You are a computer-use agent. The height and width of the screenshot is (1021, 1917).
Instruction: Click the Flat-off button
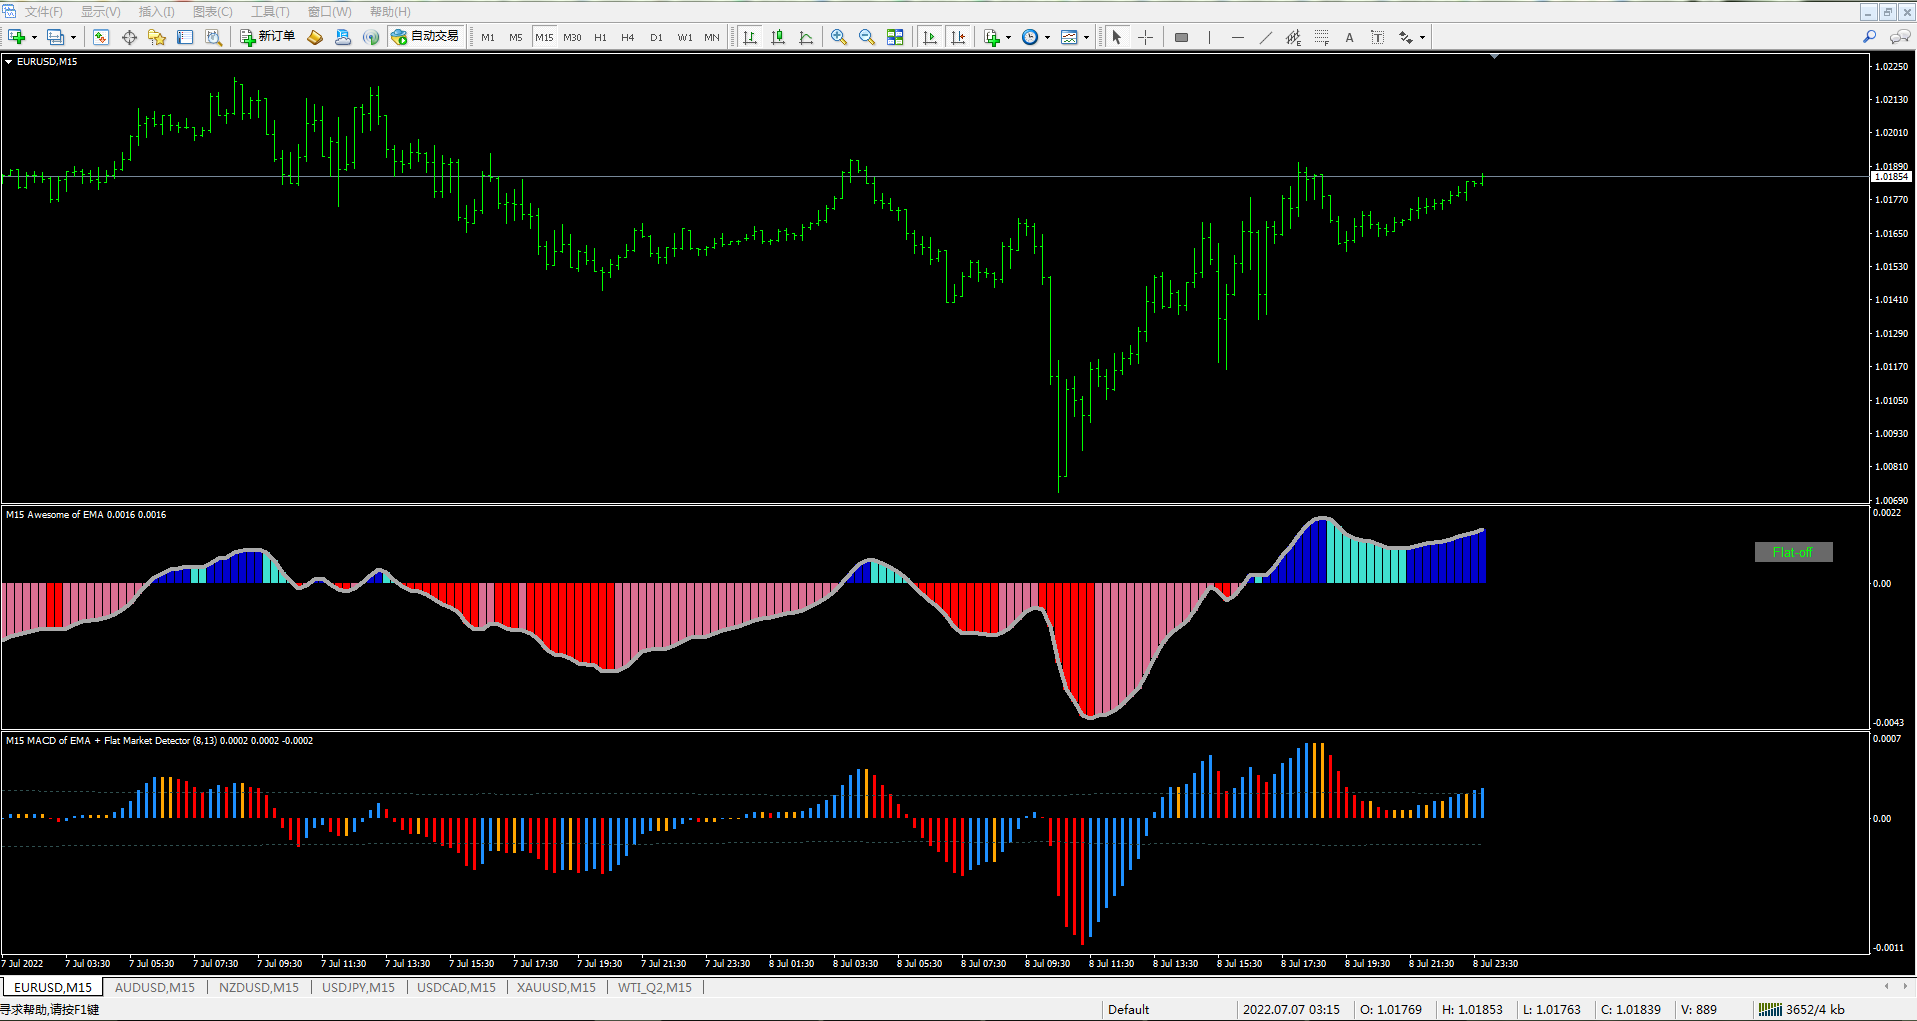(1793, 552)
